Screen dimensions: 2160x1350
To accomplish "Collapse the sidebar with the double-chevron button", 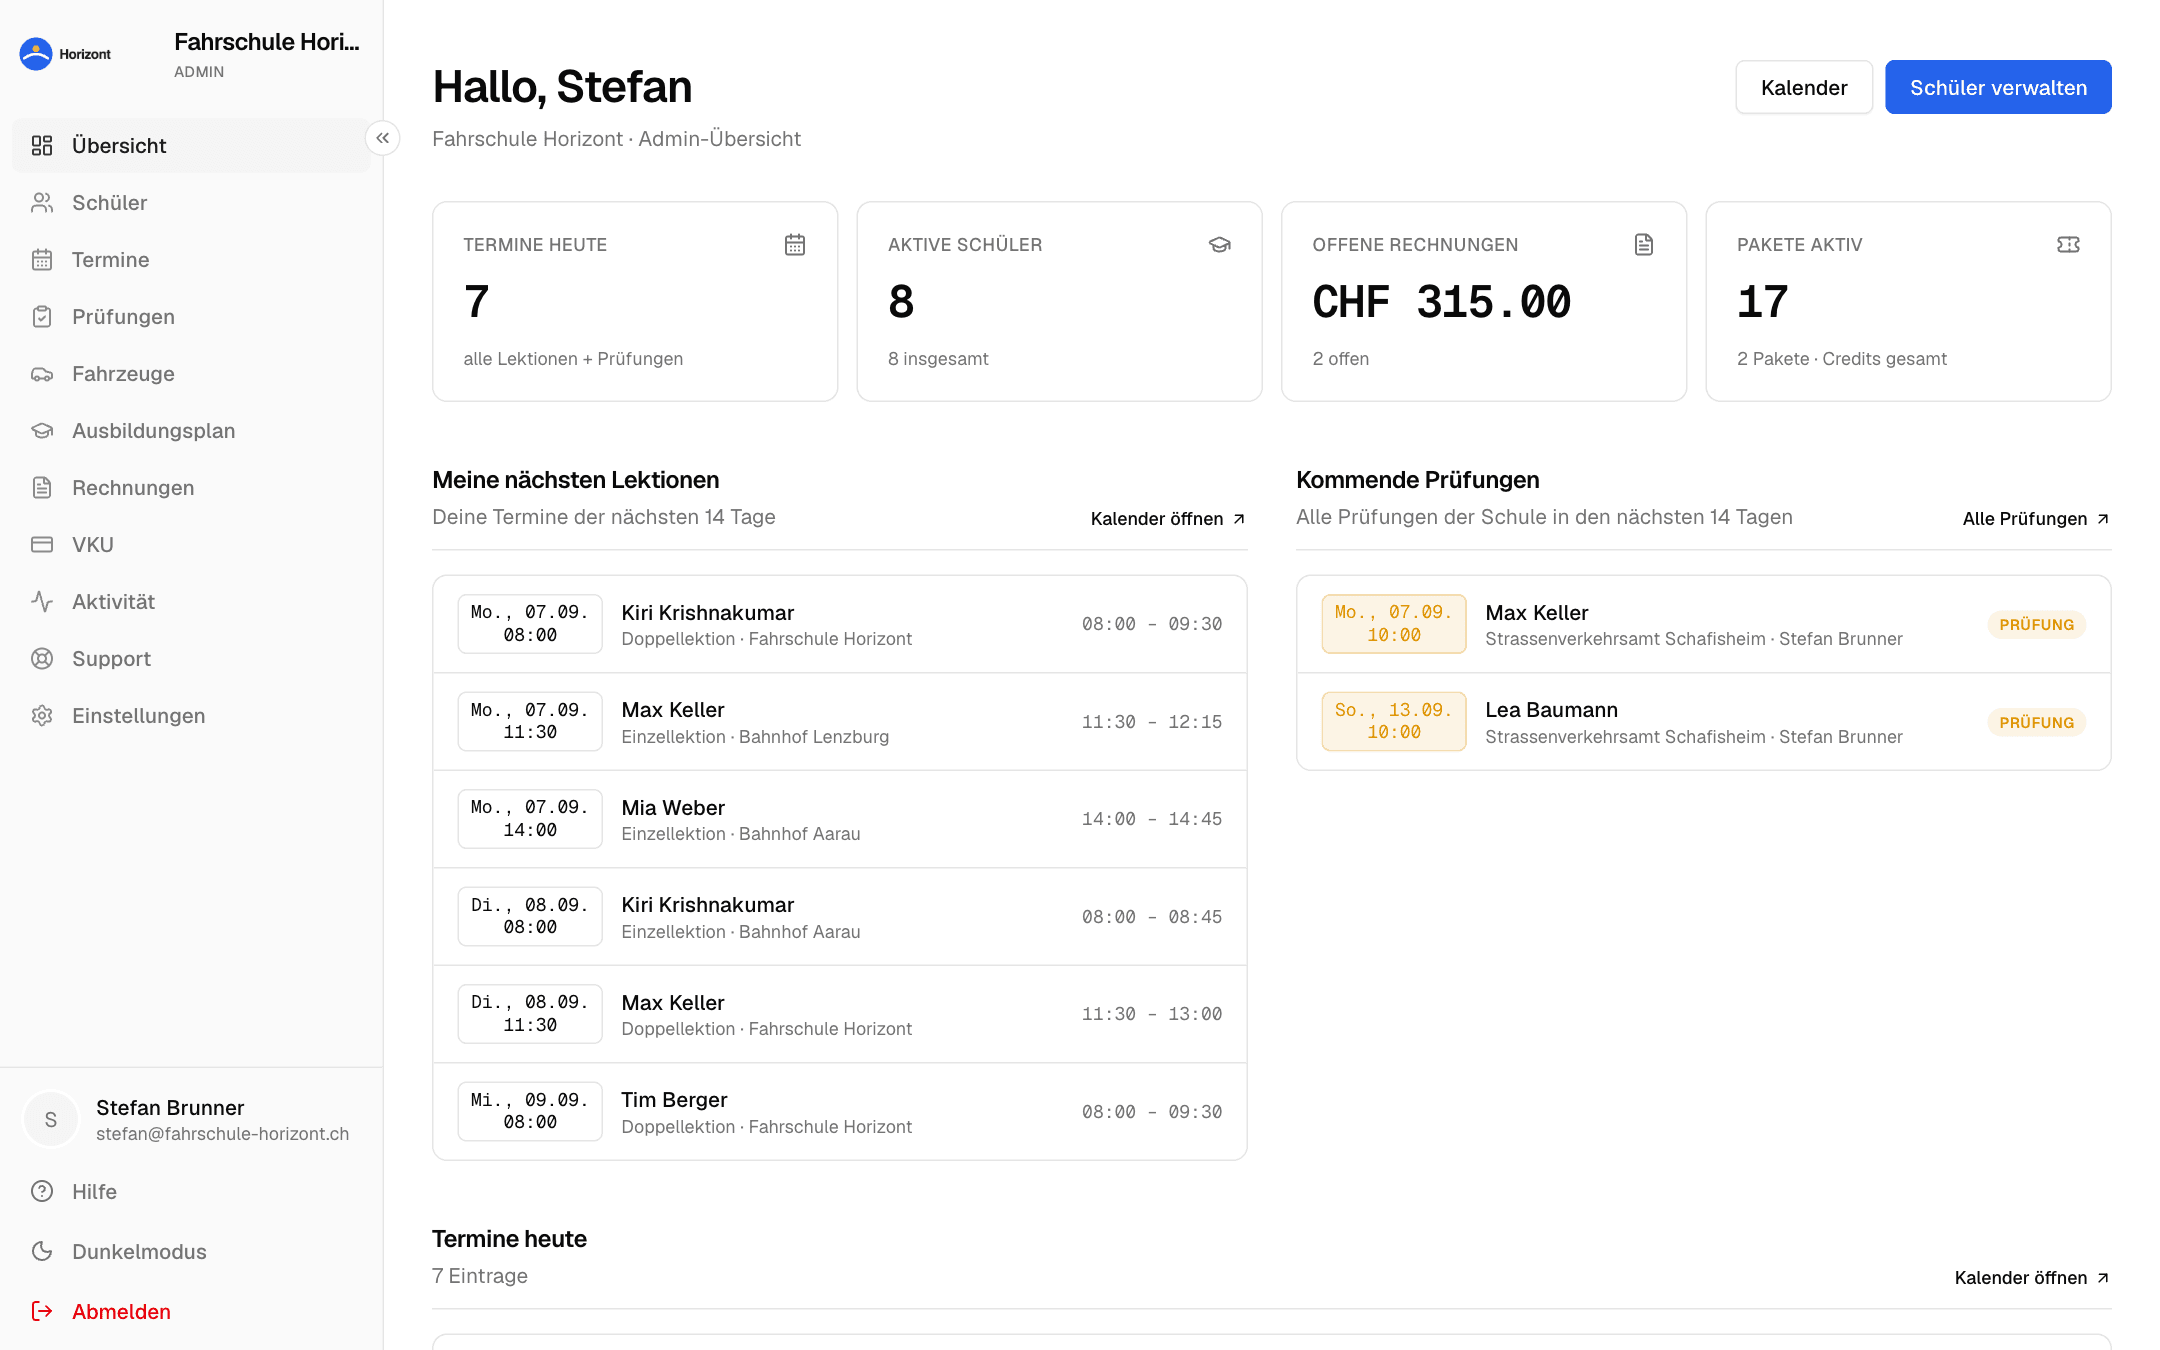I will click(x=383, y=138).
